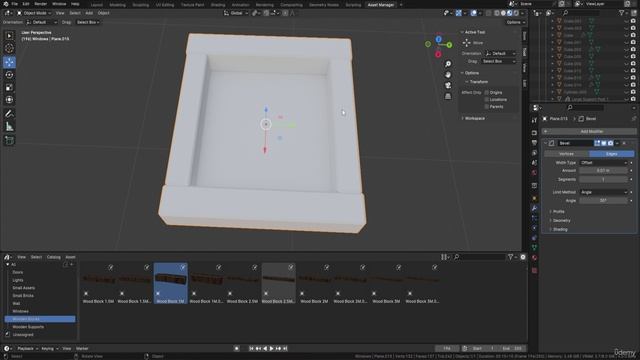This screenshot has height=360, width=640.
Task: Play the animation forward
Action: coord(271,349)
